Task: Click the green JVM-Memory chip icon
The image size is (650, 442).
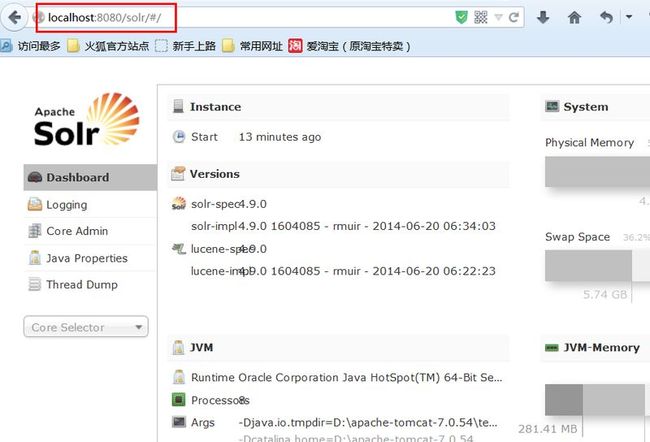Action: tap(552, 347)
